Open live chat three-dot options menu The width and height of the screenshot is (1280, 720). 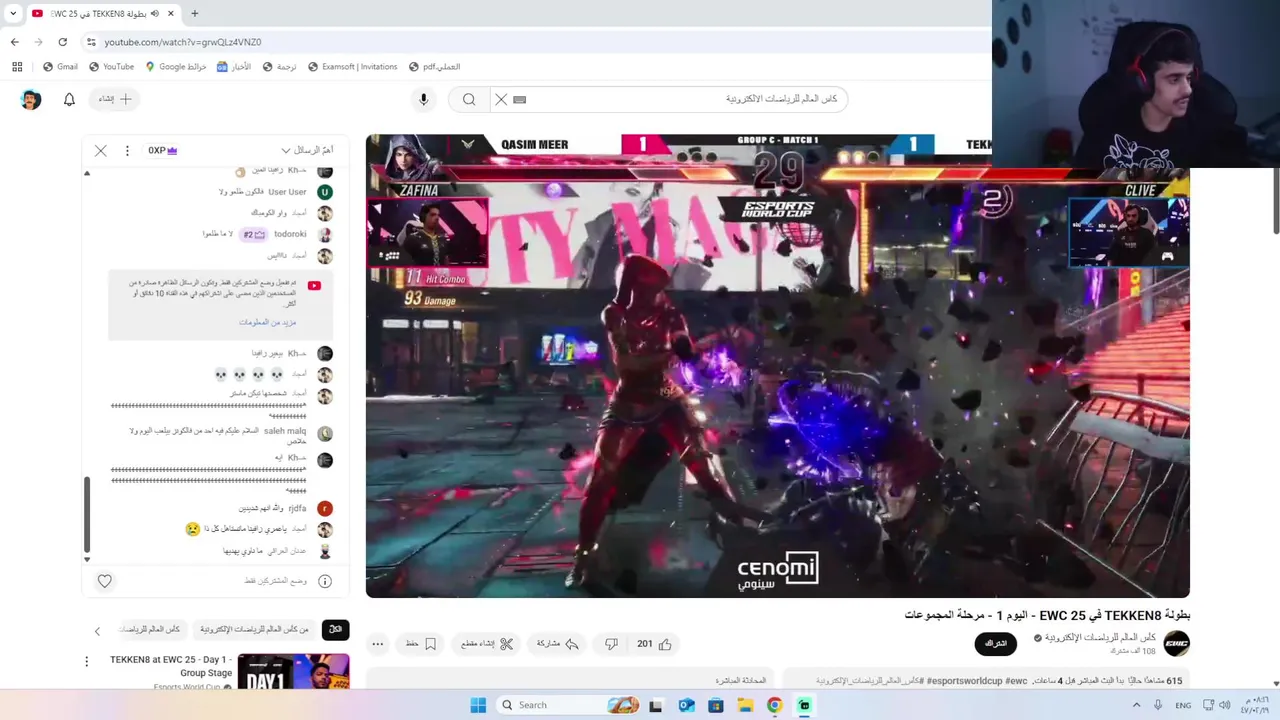(x=127, y=150)
